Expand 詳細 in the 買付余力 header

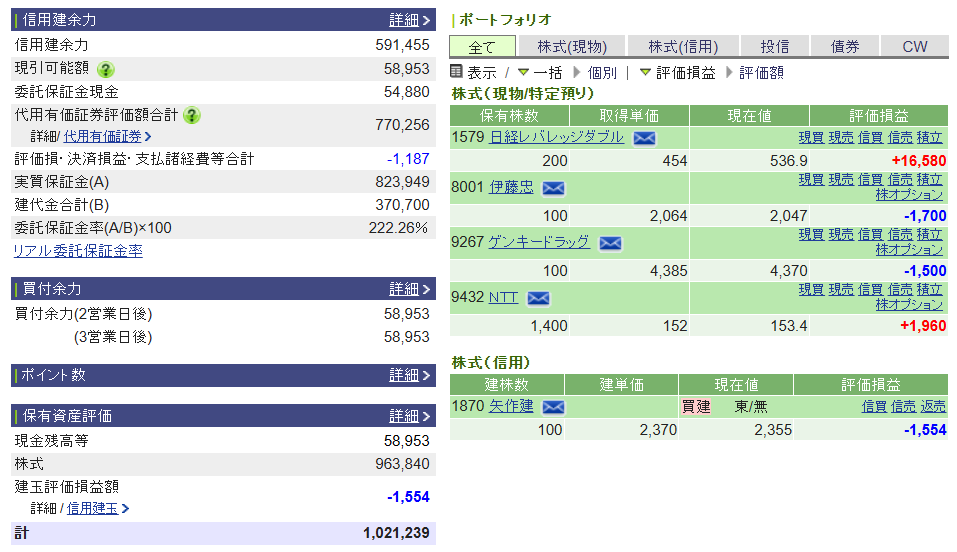410,289
